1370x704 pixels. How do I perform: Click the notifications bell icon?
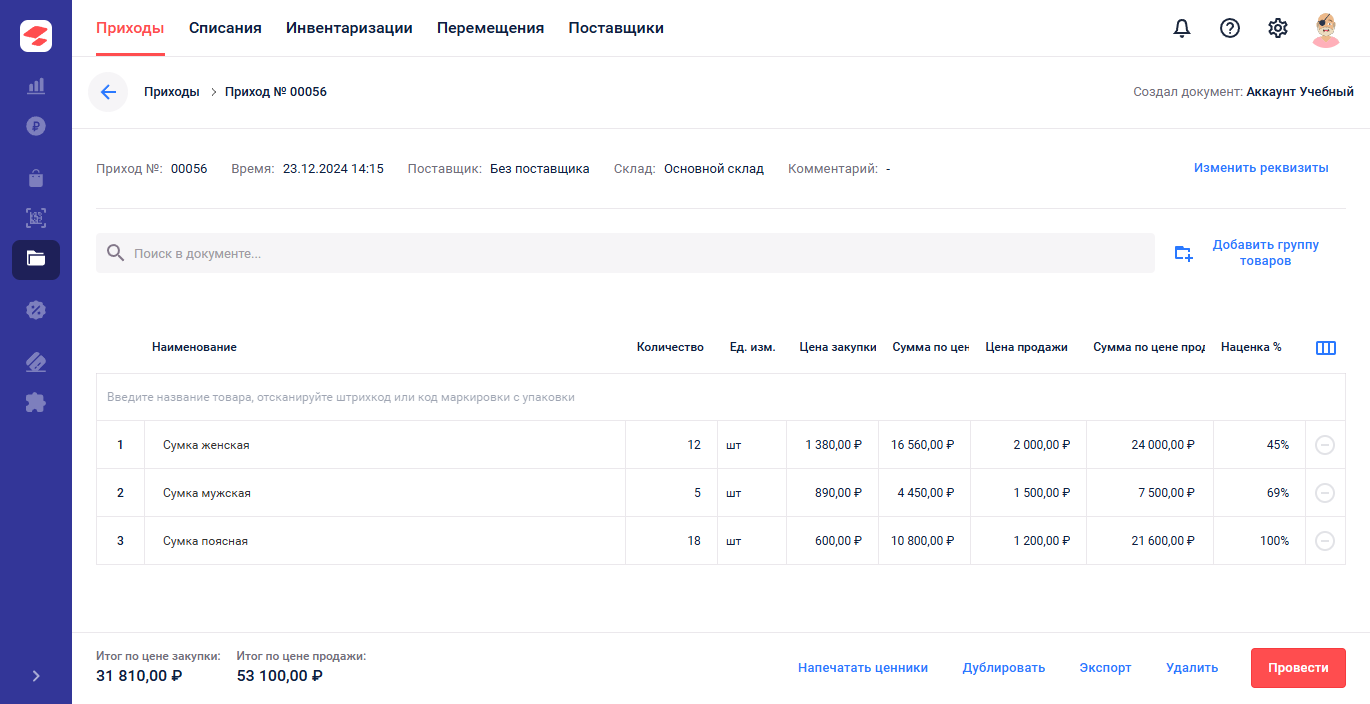pos(1182,28)
